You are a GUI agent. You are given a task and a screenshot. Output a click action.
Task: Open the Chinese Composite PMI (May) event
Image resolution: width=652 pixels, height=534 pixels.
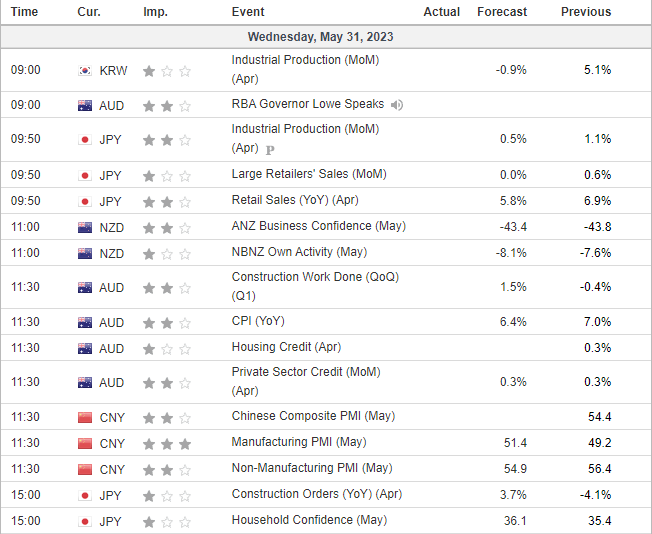313,416
